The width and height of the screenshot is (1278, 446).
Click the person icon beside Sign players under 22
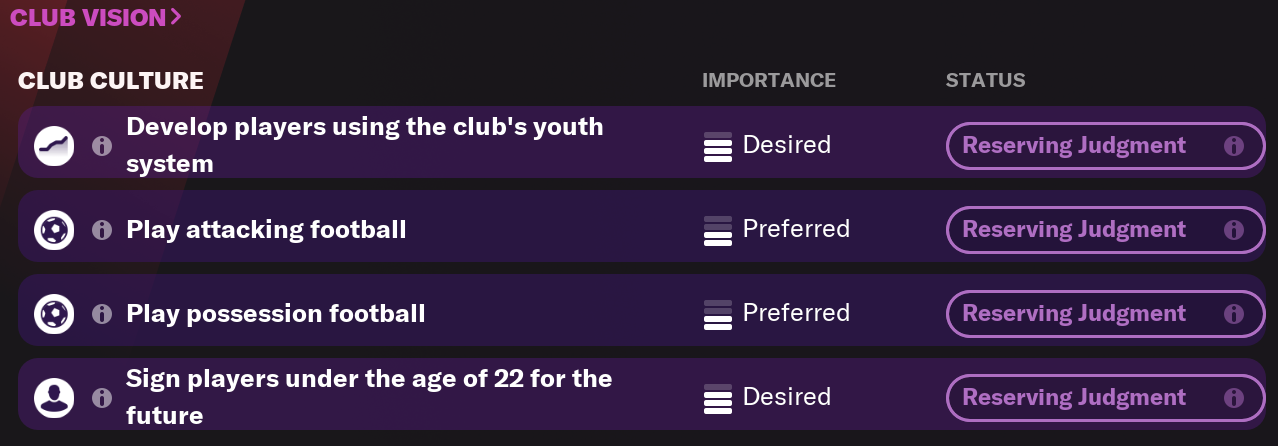53,398
